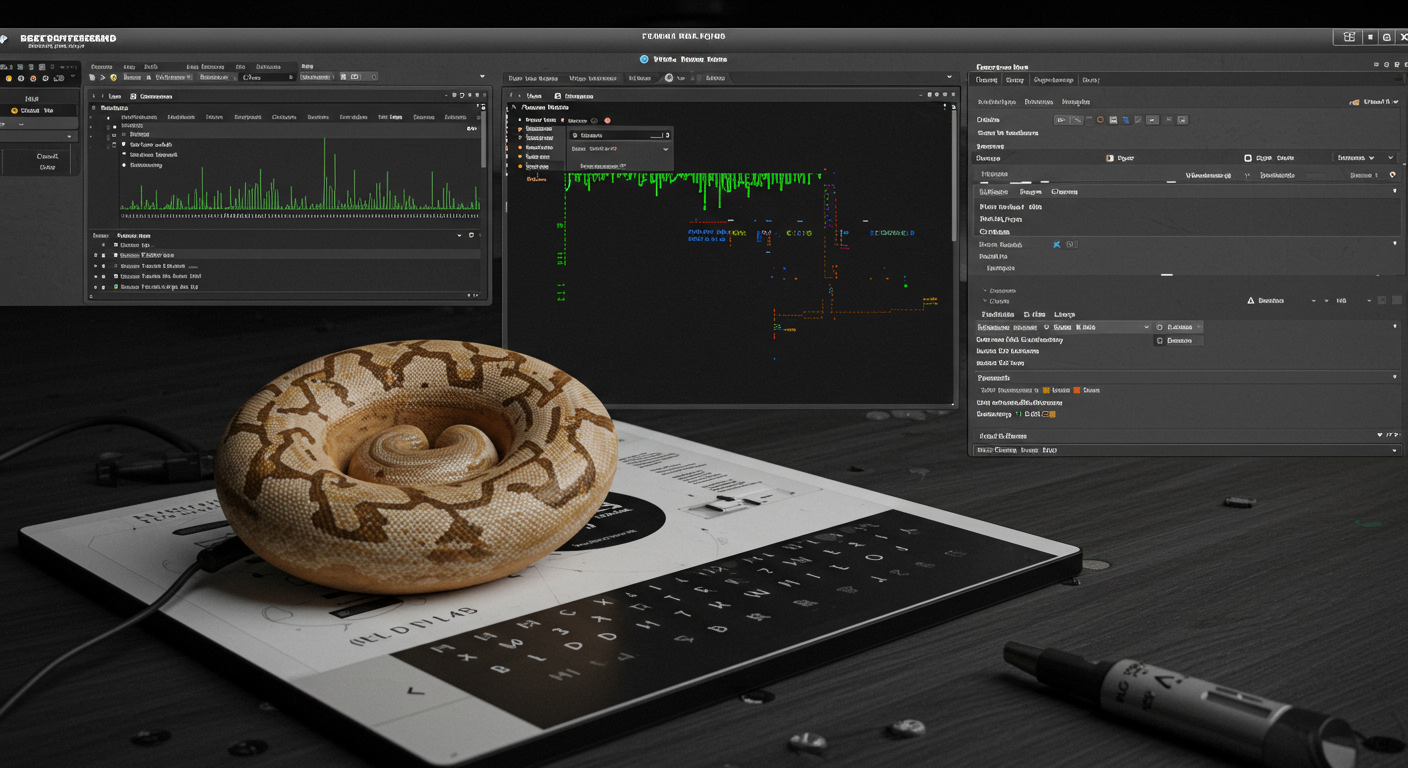Click the yellow smiley icon in the left toolbar
This screenshot has height=768, width=1408.
click(113, 77)
